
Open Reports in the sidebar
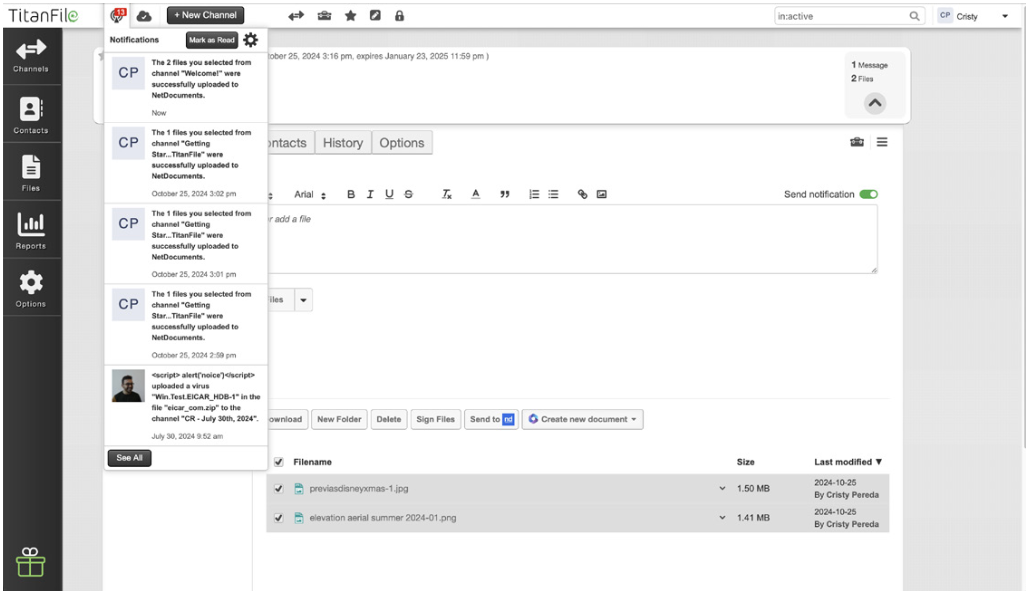click(31, 231)
